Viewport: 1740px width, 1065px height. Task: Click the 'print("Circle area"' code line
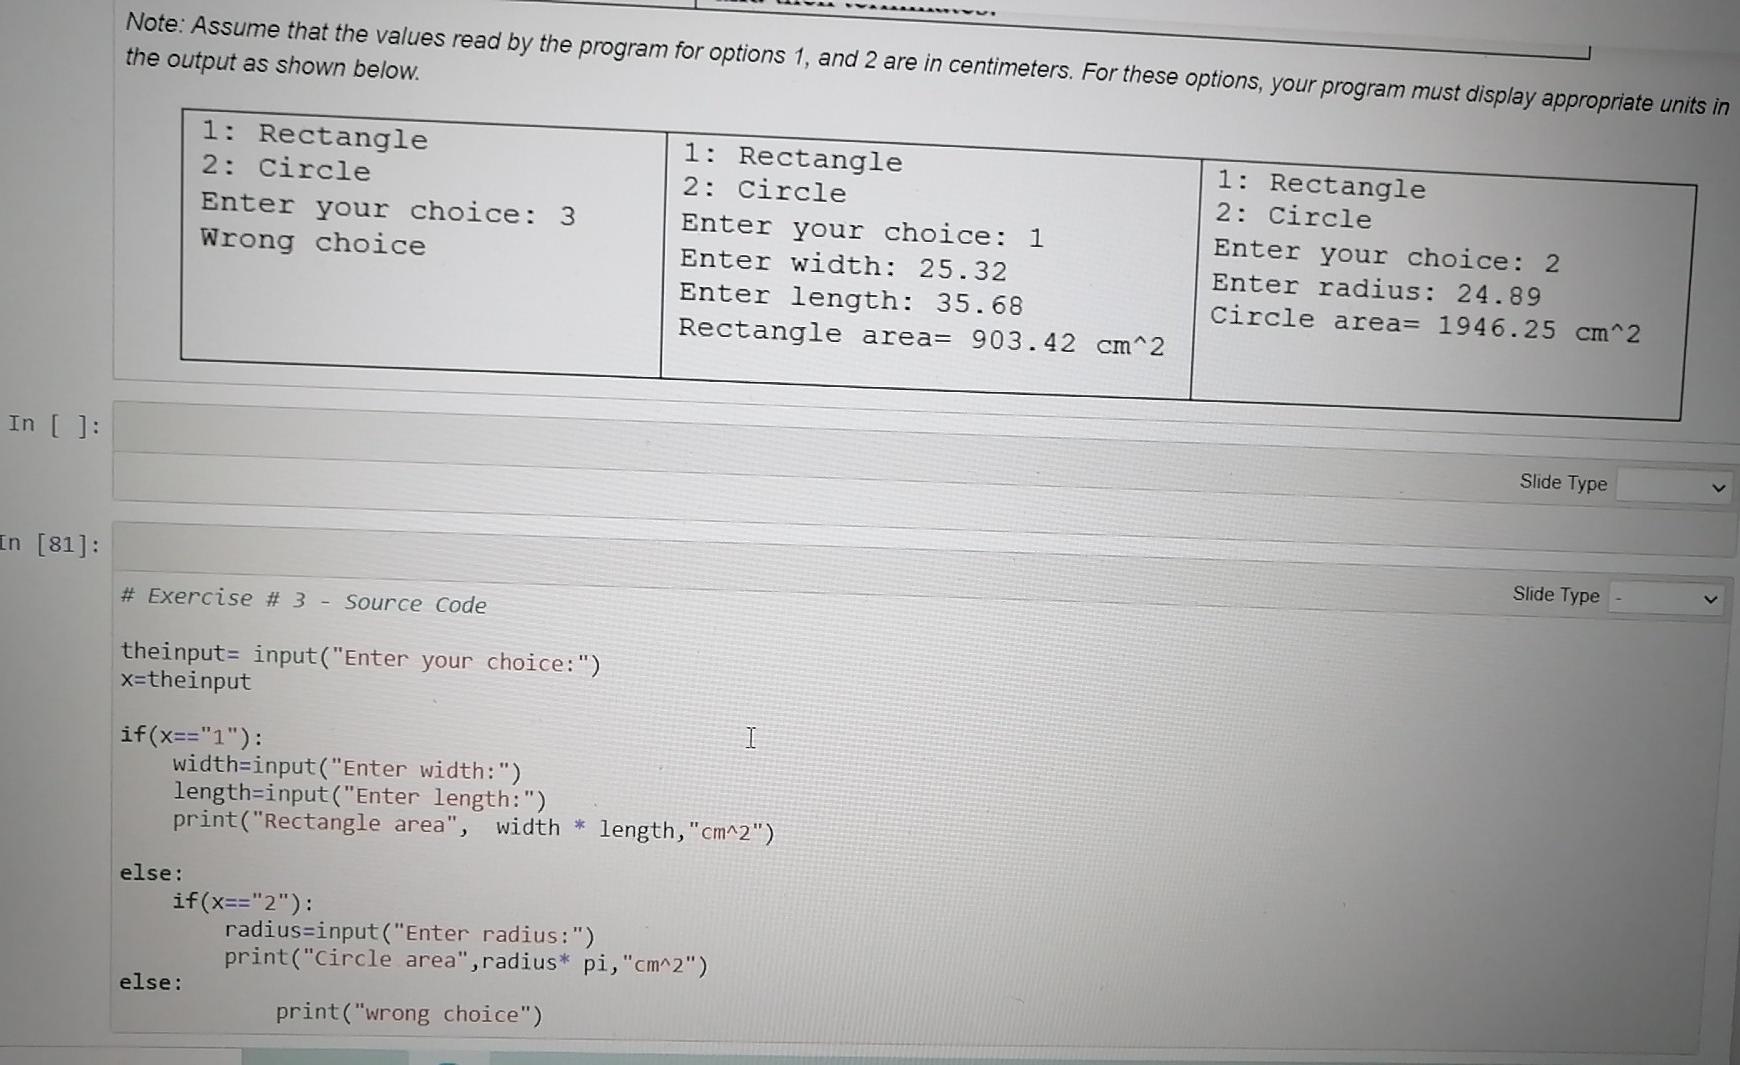[x=466, y=961]
